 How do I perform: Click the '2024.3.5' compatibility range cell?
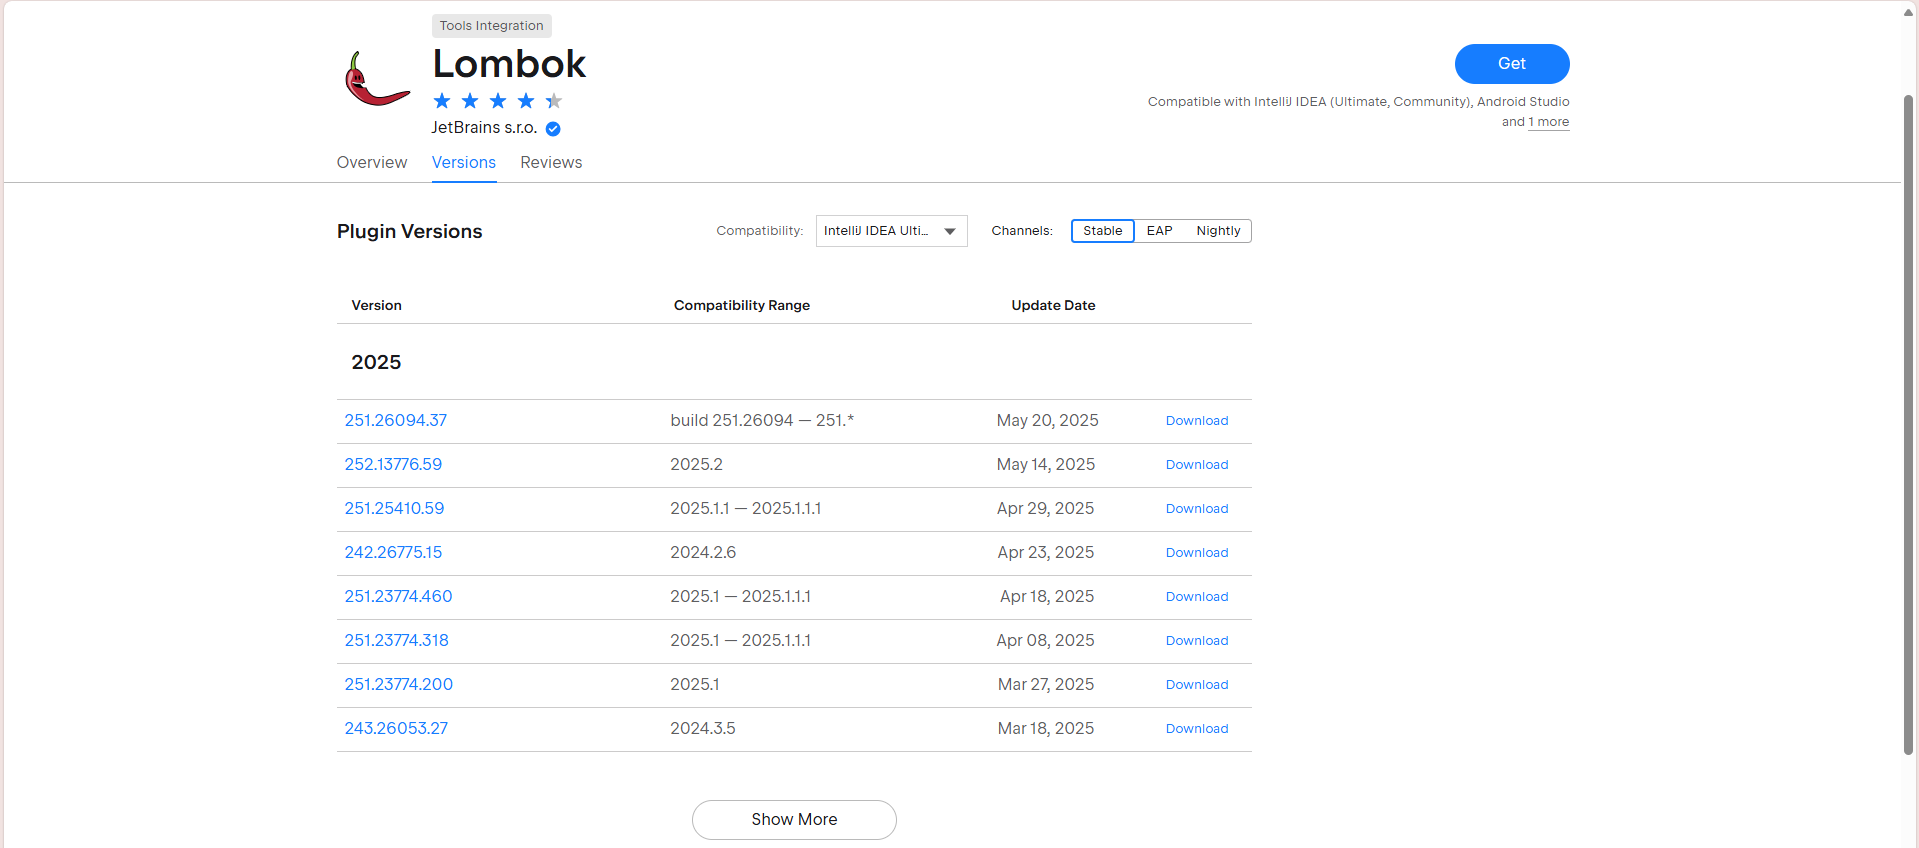coord(703,729)
